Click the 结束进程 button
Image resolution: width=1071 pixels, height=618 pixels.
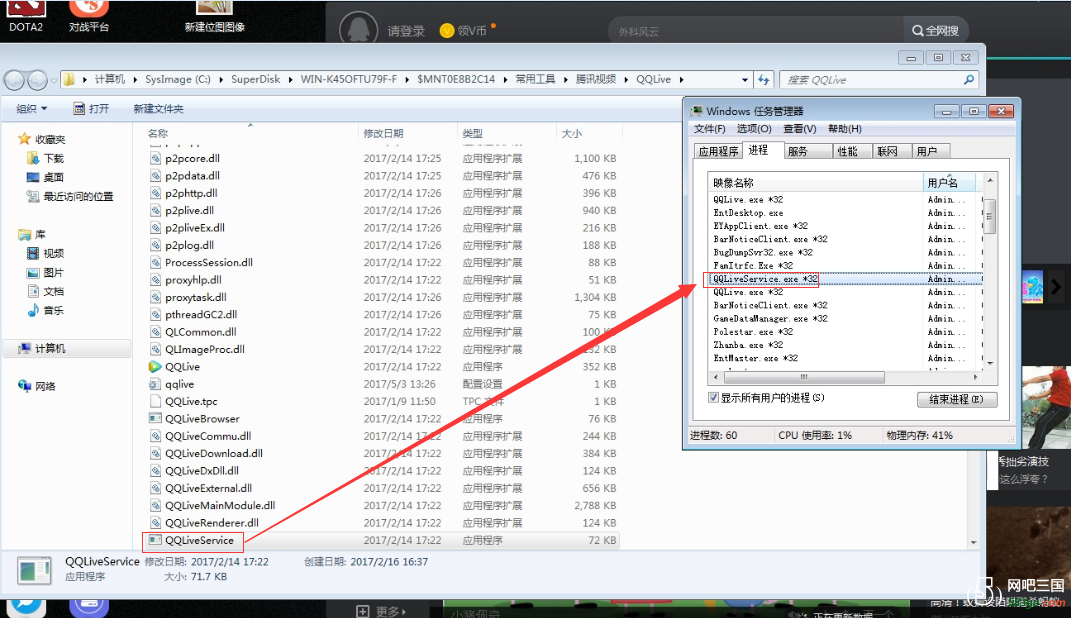[957, 399]
